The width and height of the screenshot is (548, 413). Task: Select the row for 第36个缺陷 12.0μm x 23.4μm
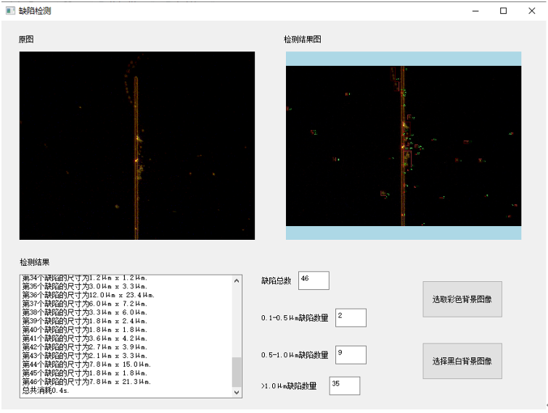click(x=88, y=295)
